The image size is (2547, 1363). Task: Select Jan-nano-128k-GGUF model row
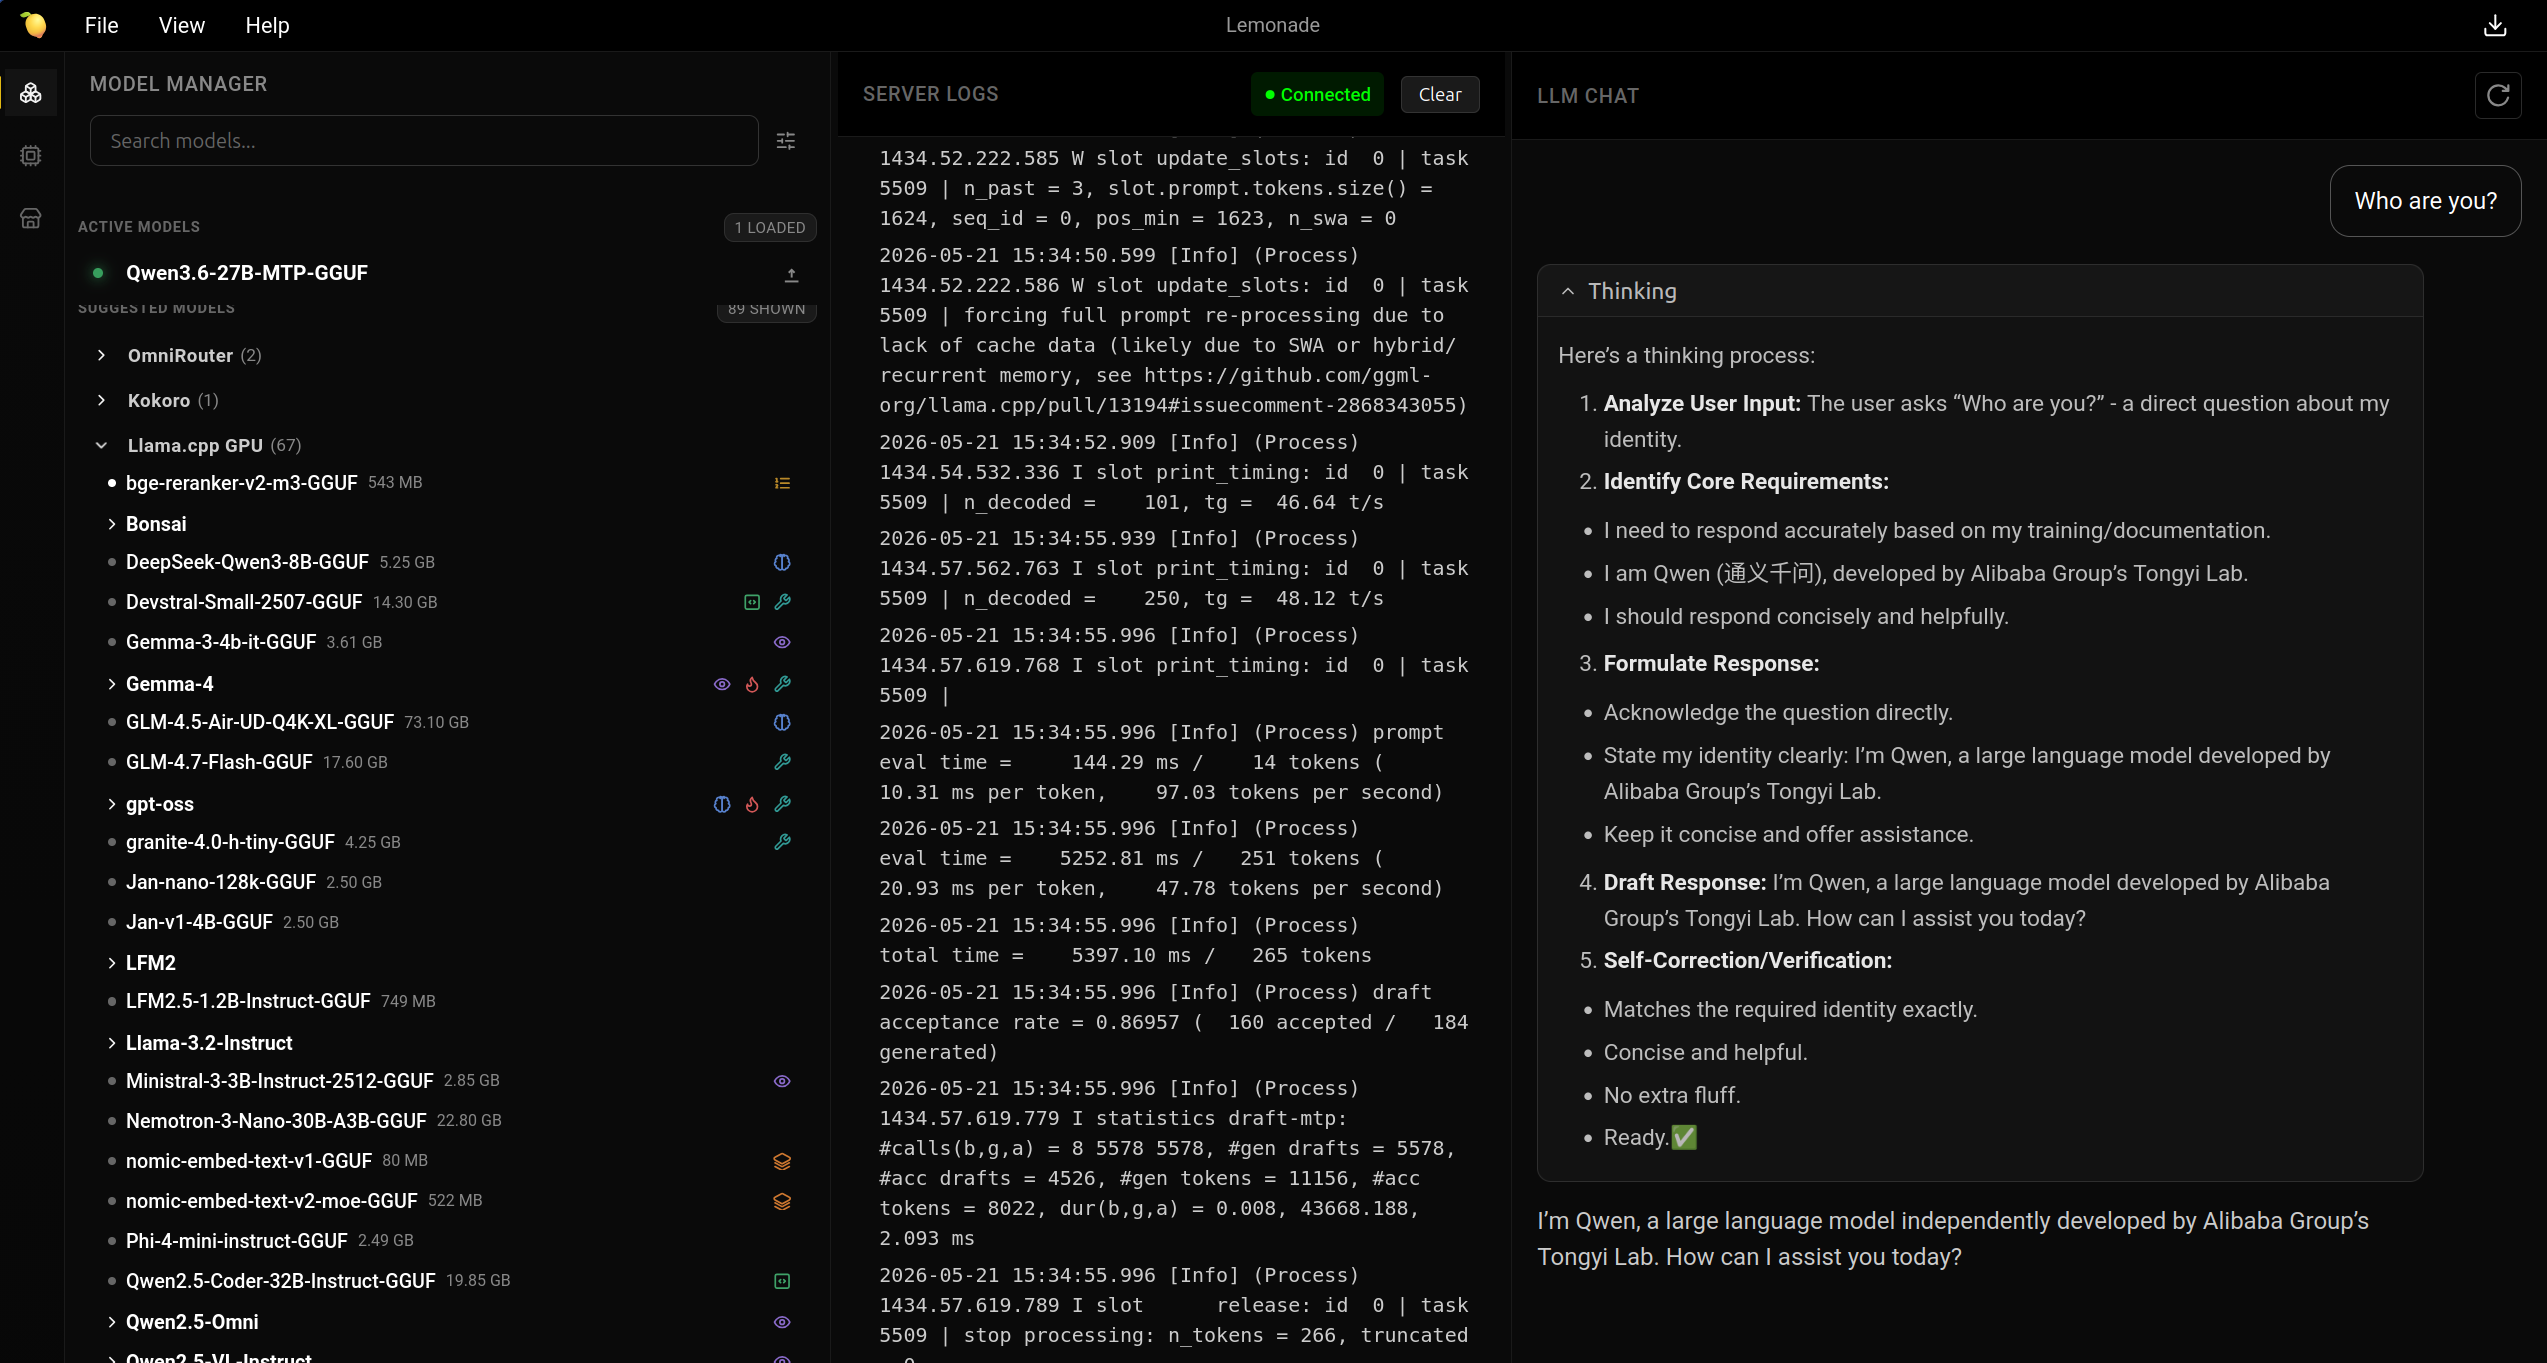(447, 882)
